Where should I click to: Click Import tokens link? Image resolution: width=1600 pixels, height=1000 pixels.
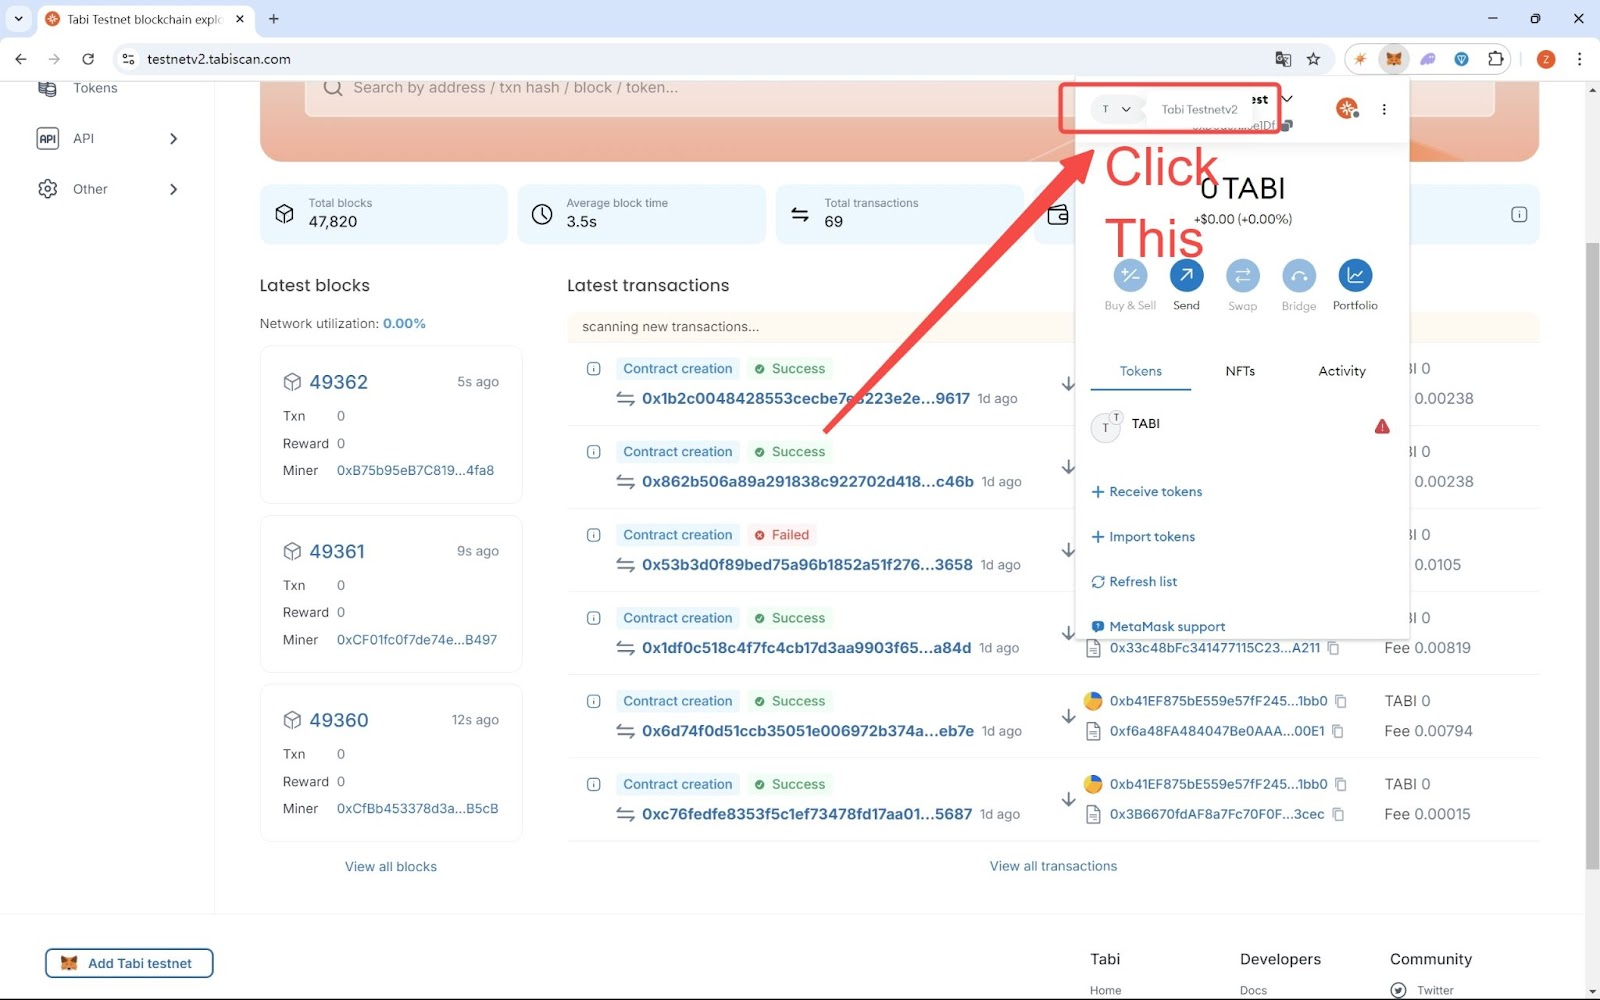(x=1143, y=537)
